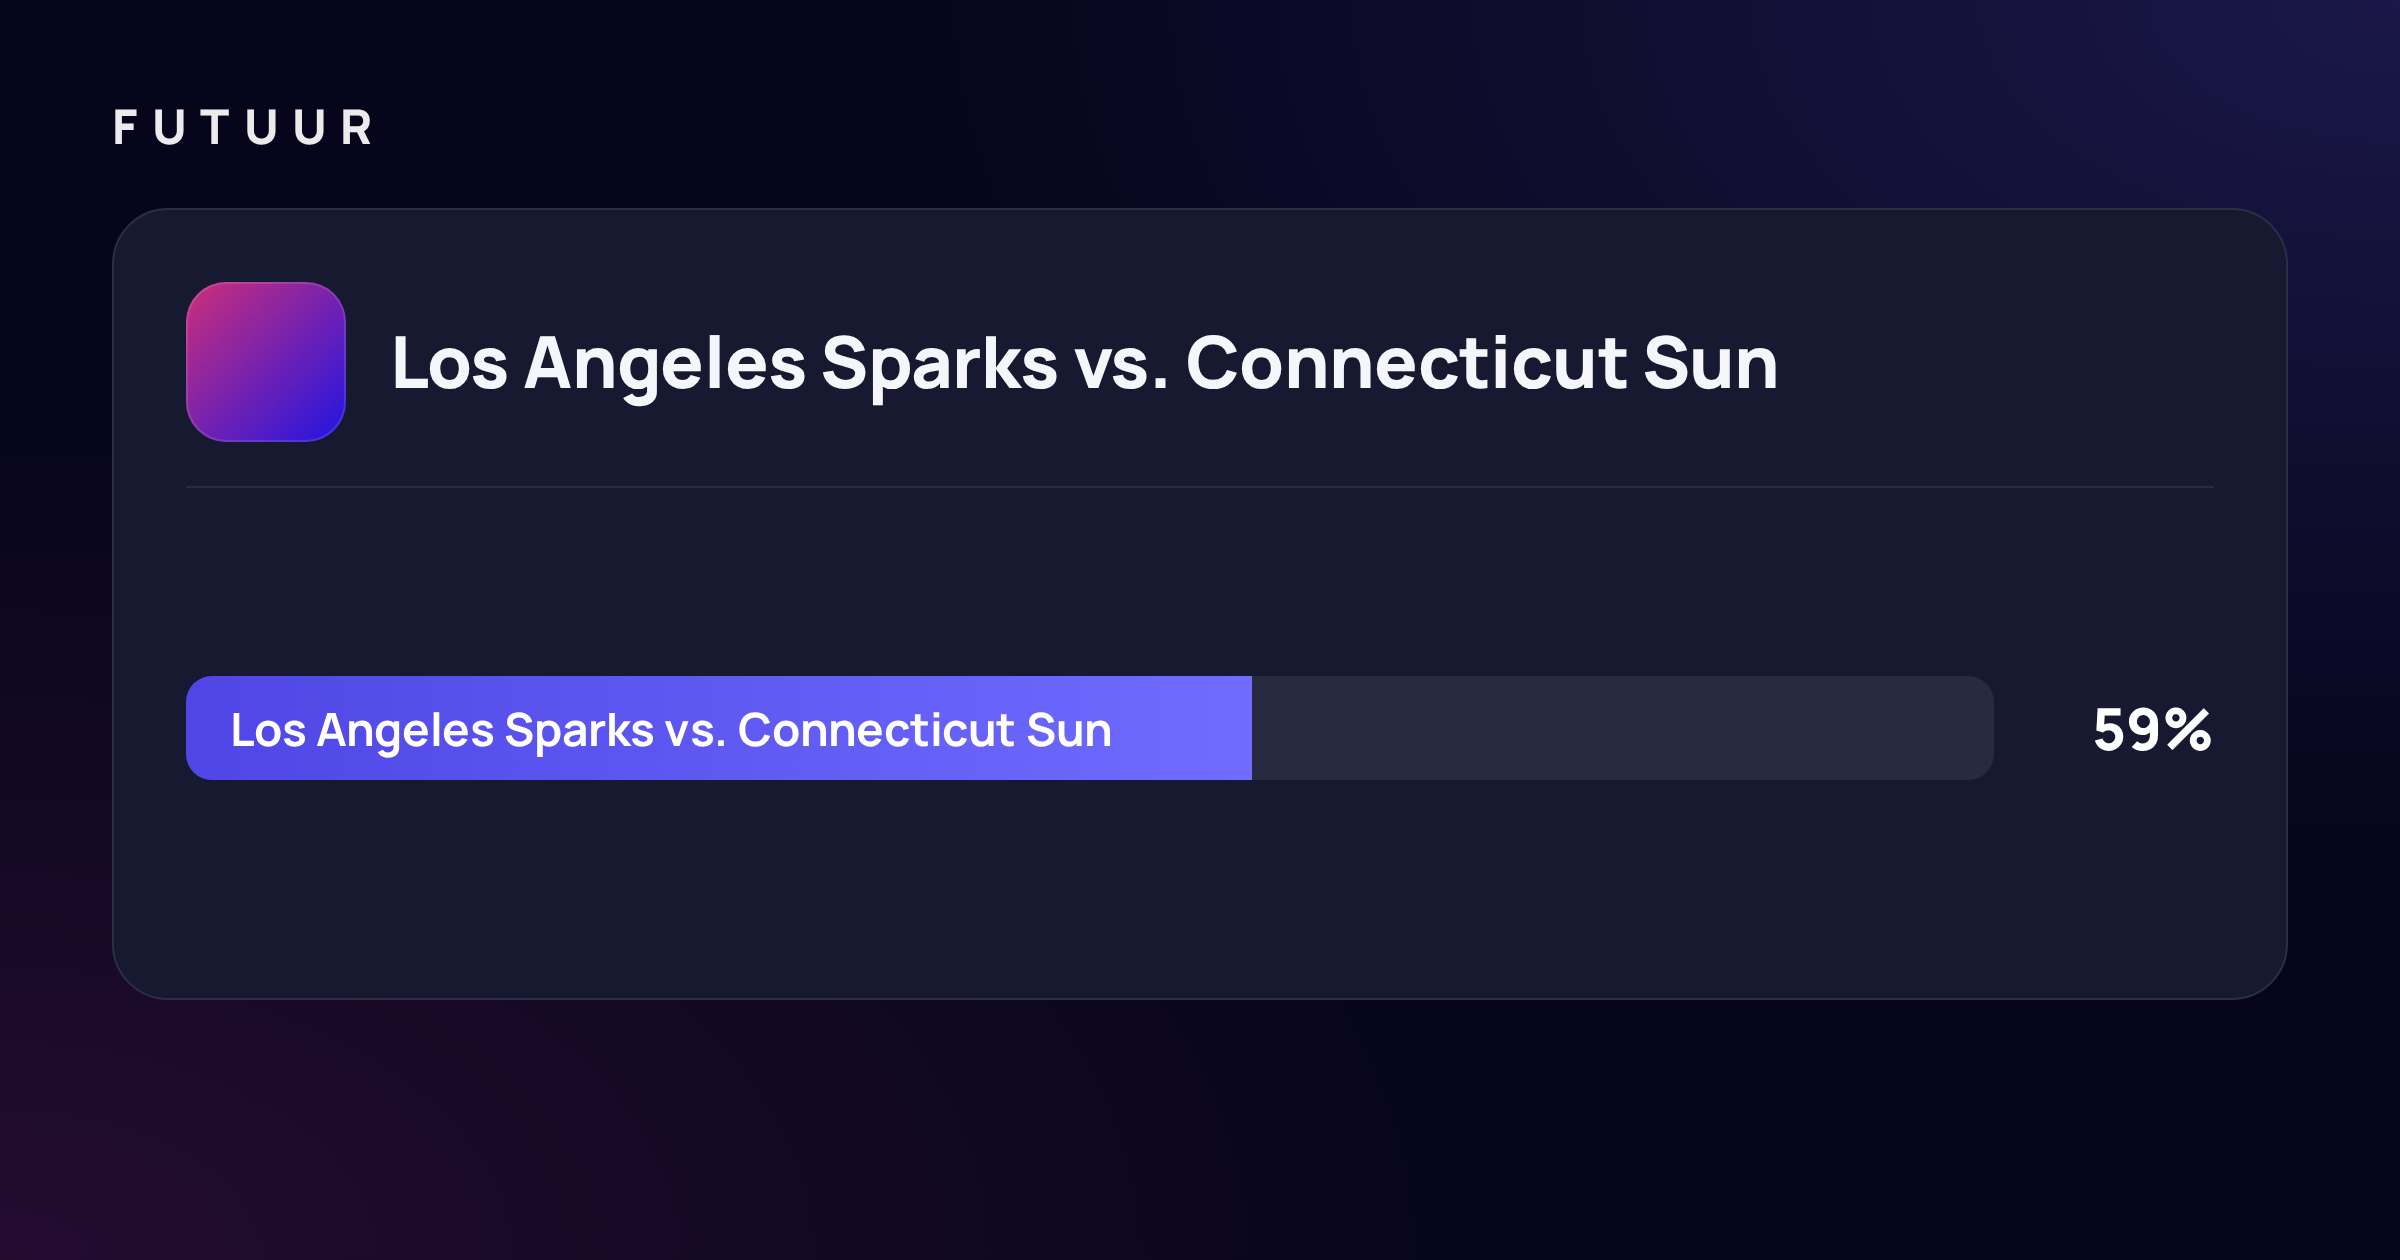Select the 59% probability value
Image resolution: width=2400 pixels, height=1260 pixels.
point(2152,730)
